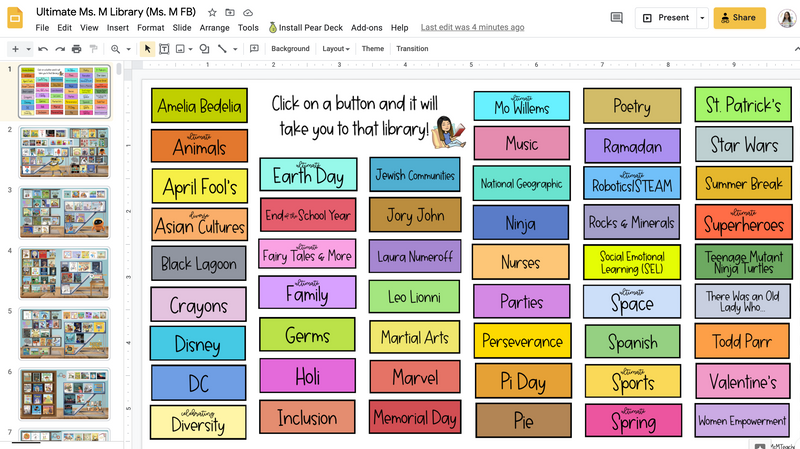This screenshot has height=449, width=800.
Task: Expand the new slide layout dropdown arrow
Action: [29, 49]
